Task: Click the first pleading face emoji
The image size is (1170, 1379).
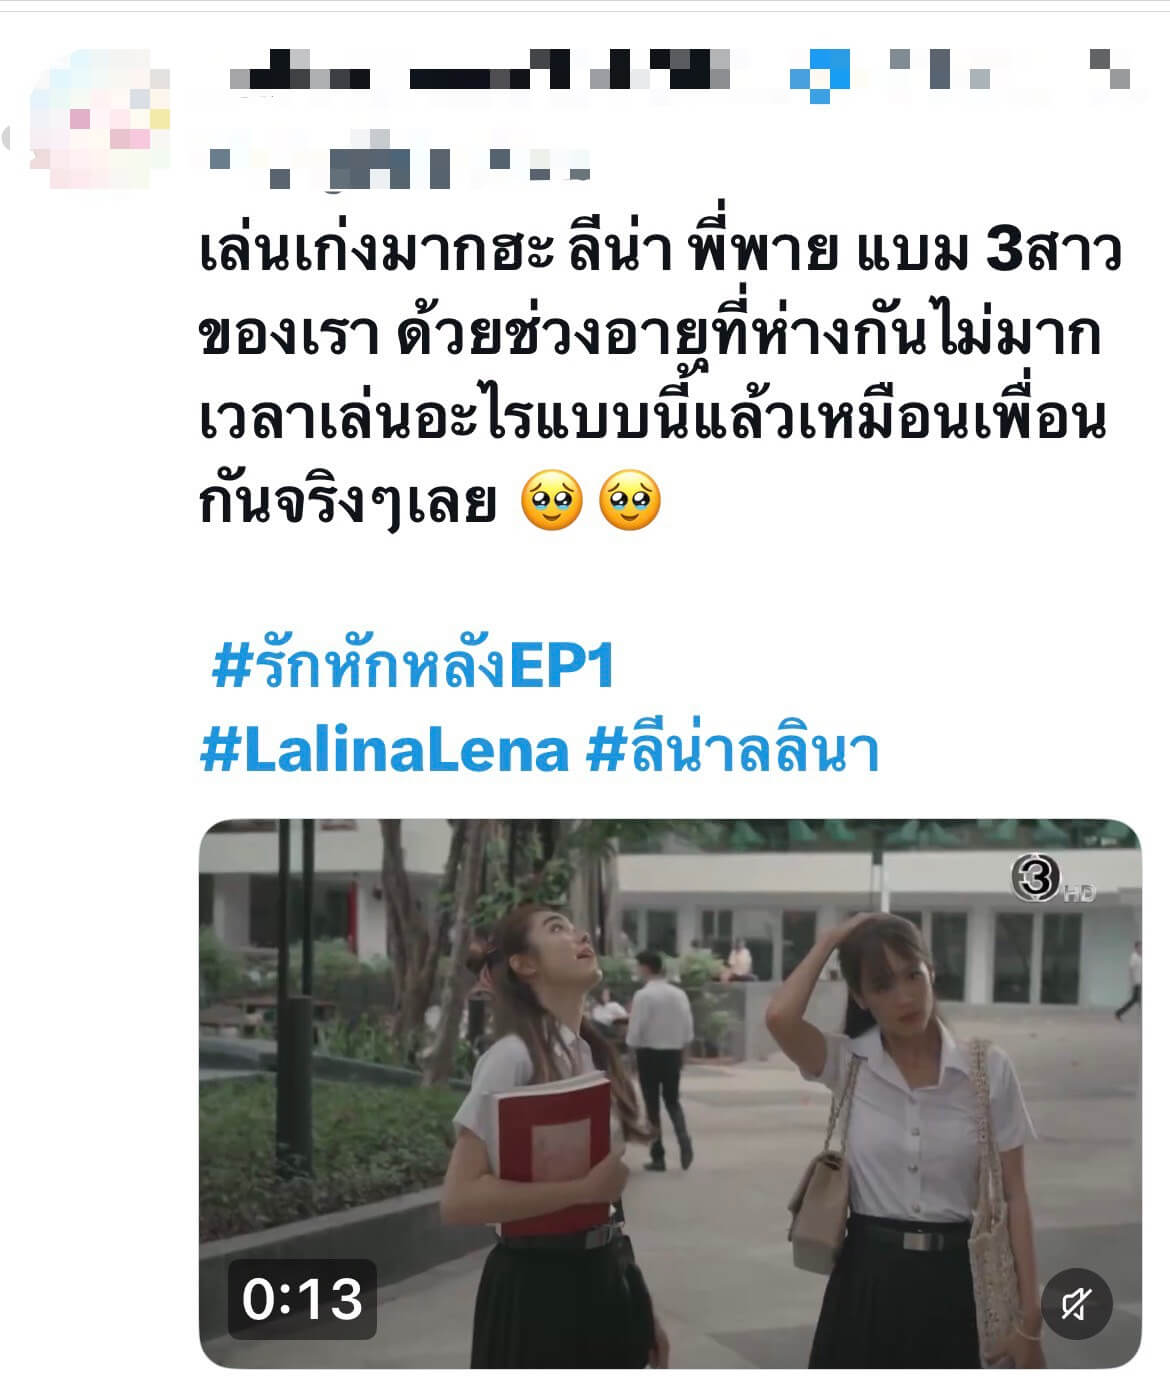Action: [552, 503]
